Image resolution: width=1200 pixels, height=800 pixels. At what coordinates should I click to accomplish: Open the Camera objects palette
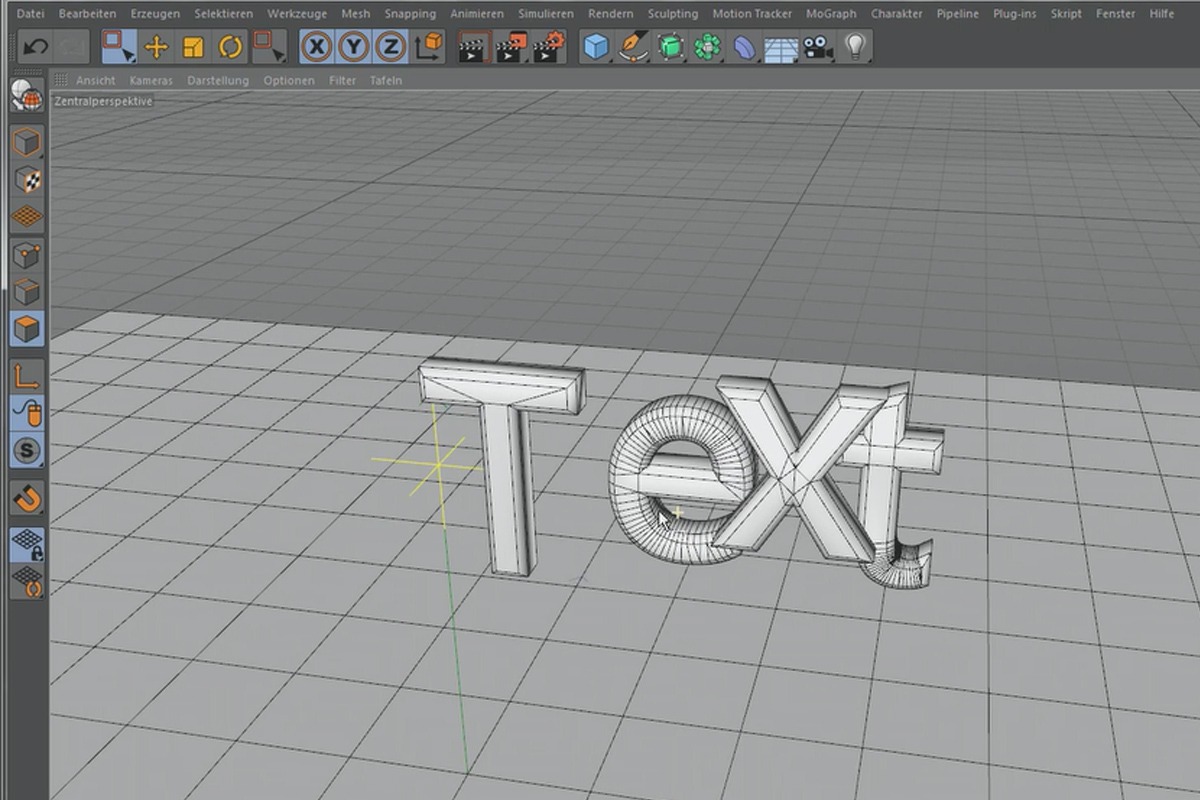coord(819,46)
